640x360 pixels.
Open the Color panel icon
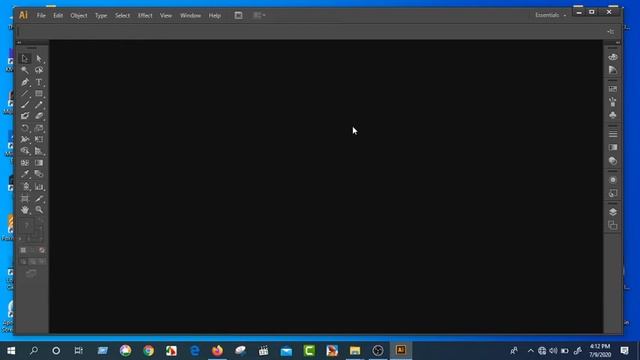tap(613, 57)
